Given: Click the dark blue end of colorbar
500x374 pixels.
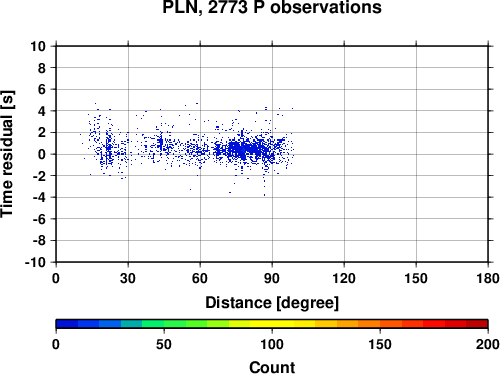Looking at the screenshot, I should point(67,324).
